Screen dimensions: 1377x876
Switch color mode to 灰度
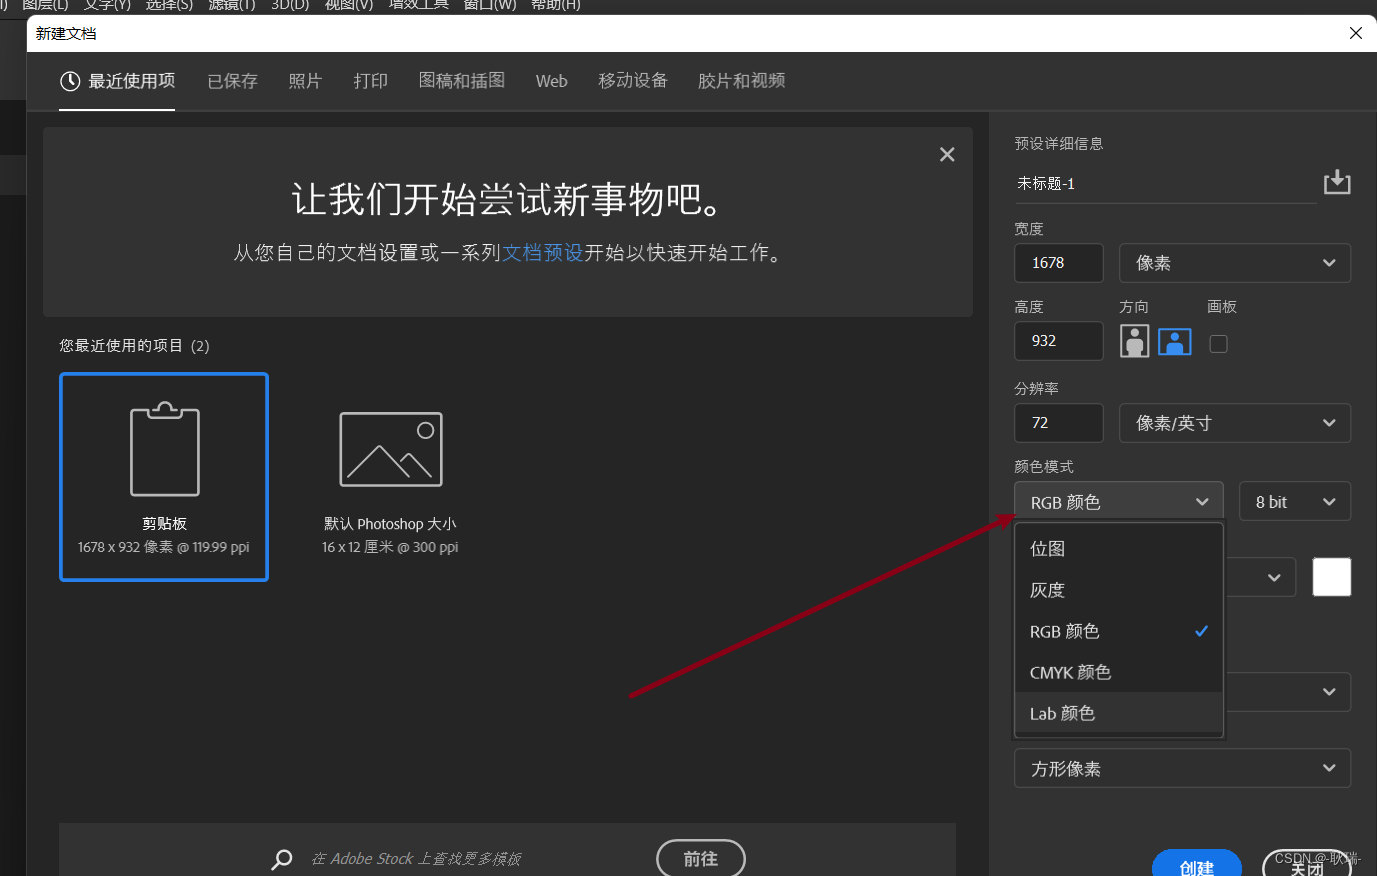pyautogui.click(x=1046, y=590)
